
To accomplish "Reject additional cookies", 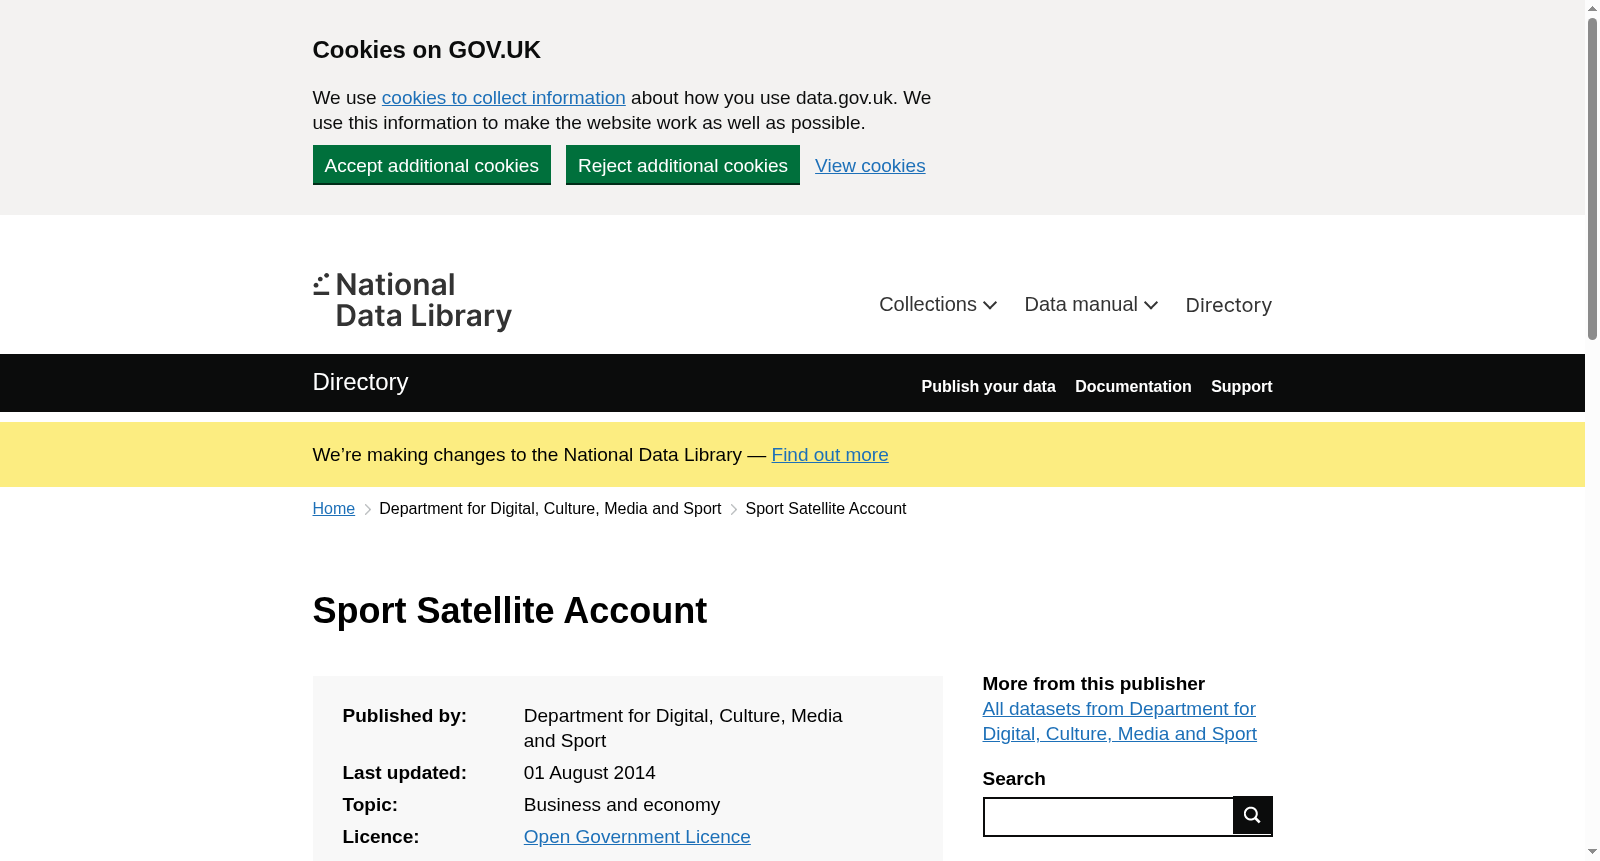I will click(683, 165).
